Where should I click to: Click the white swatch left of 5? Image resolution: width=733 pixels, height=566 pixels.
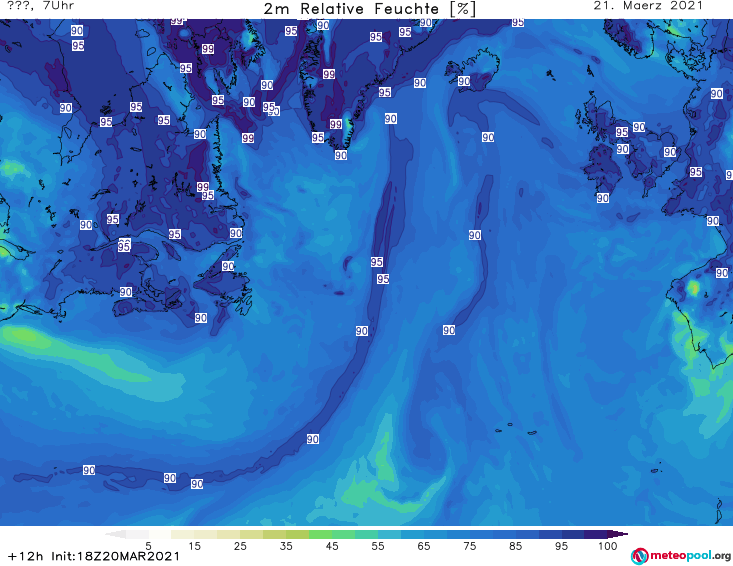[137, 534]
